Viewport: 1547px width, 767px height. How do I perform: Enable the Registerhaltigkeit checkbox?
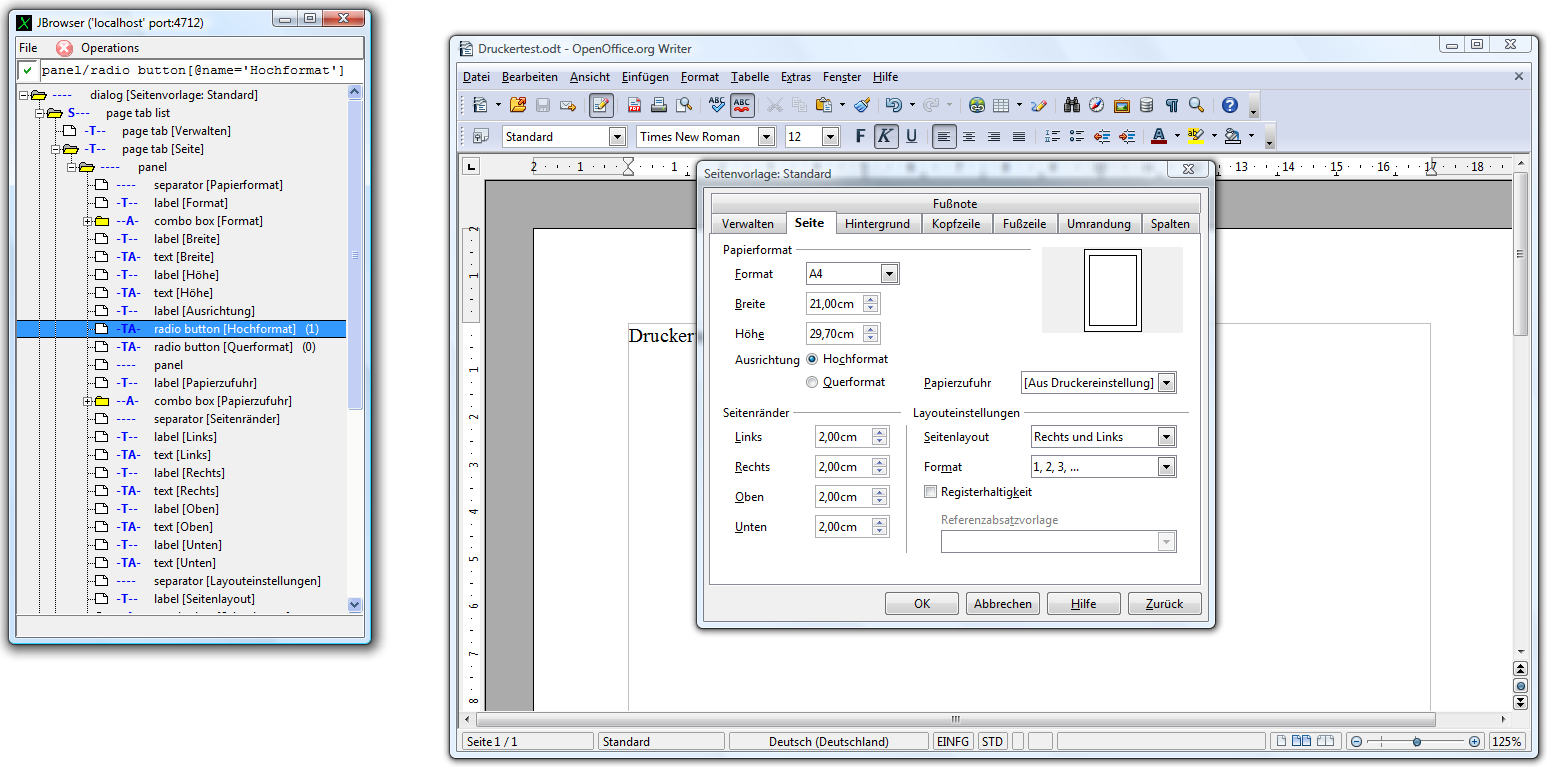click(x=931, y=492)
